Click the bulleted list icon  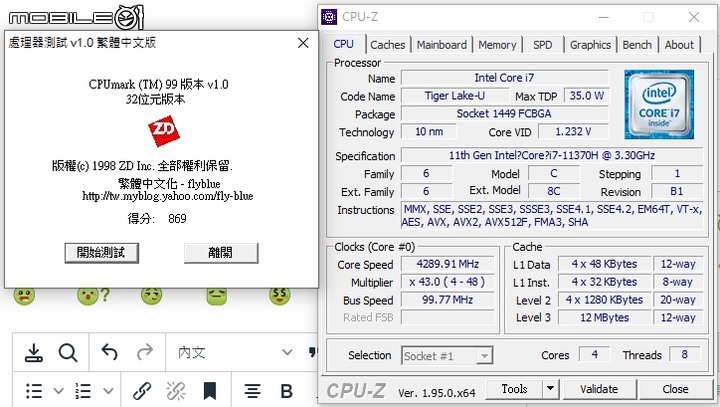point(34,391)
